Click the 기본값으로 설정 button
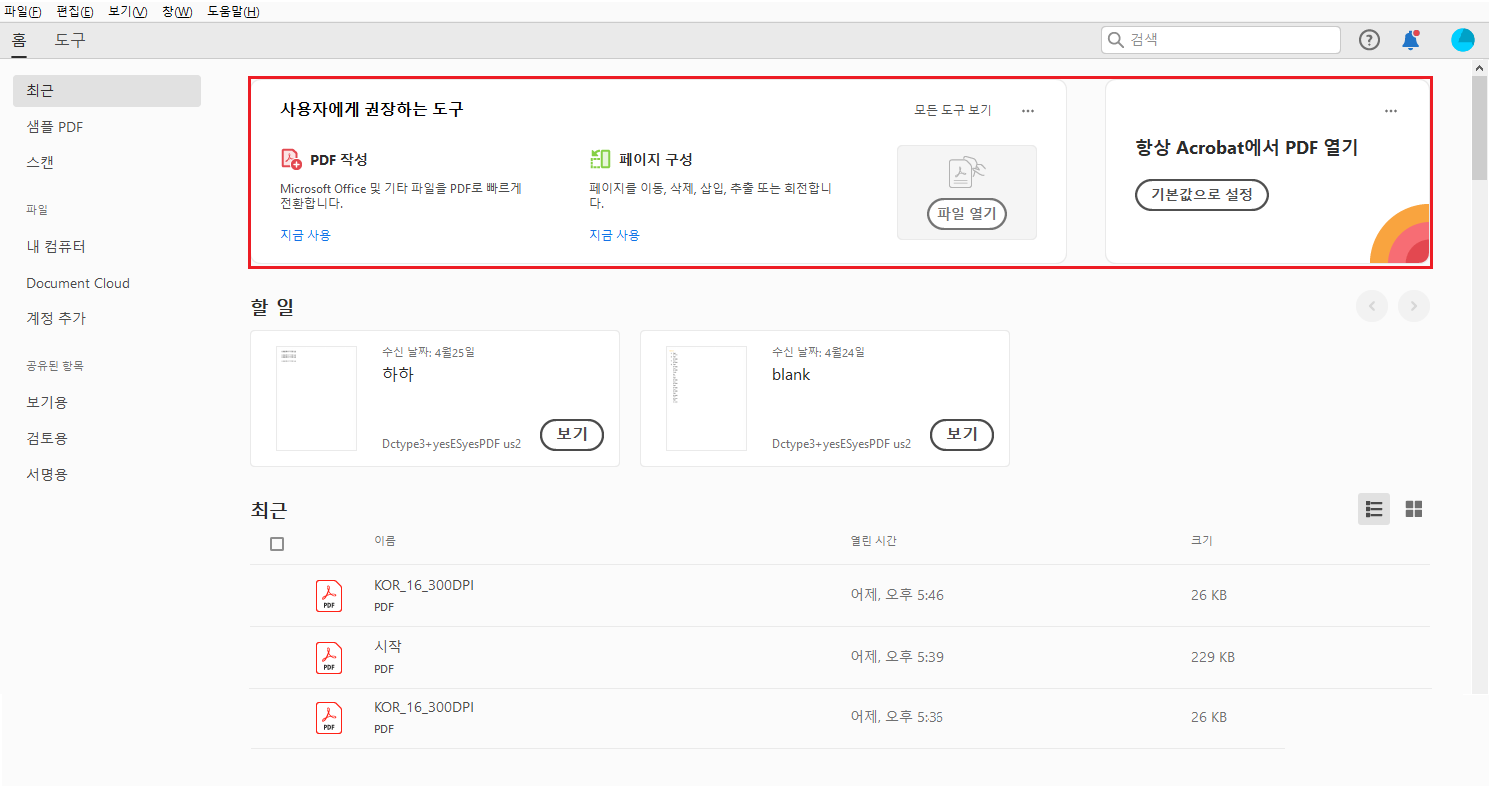 point(1201,194)
